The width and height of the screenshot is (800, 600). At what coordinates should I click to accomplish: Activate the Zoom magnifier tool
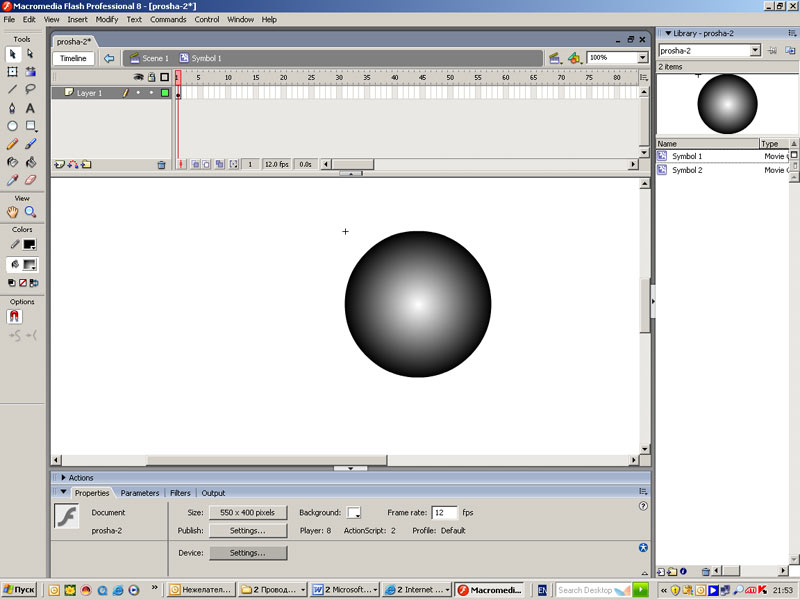tap(30, 212)
